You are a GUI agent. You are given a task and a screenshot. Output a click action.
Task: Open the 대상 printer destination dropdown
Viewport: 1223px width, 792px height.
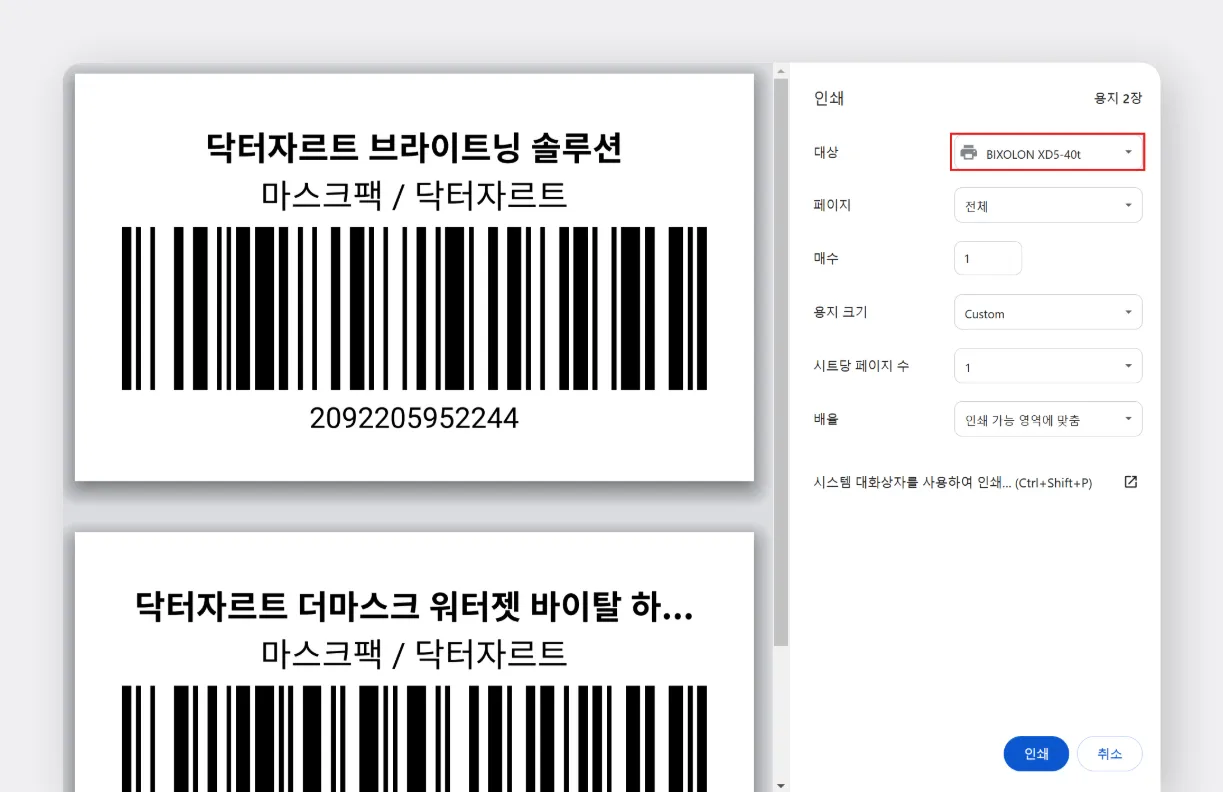click(x=1046, y=152)
